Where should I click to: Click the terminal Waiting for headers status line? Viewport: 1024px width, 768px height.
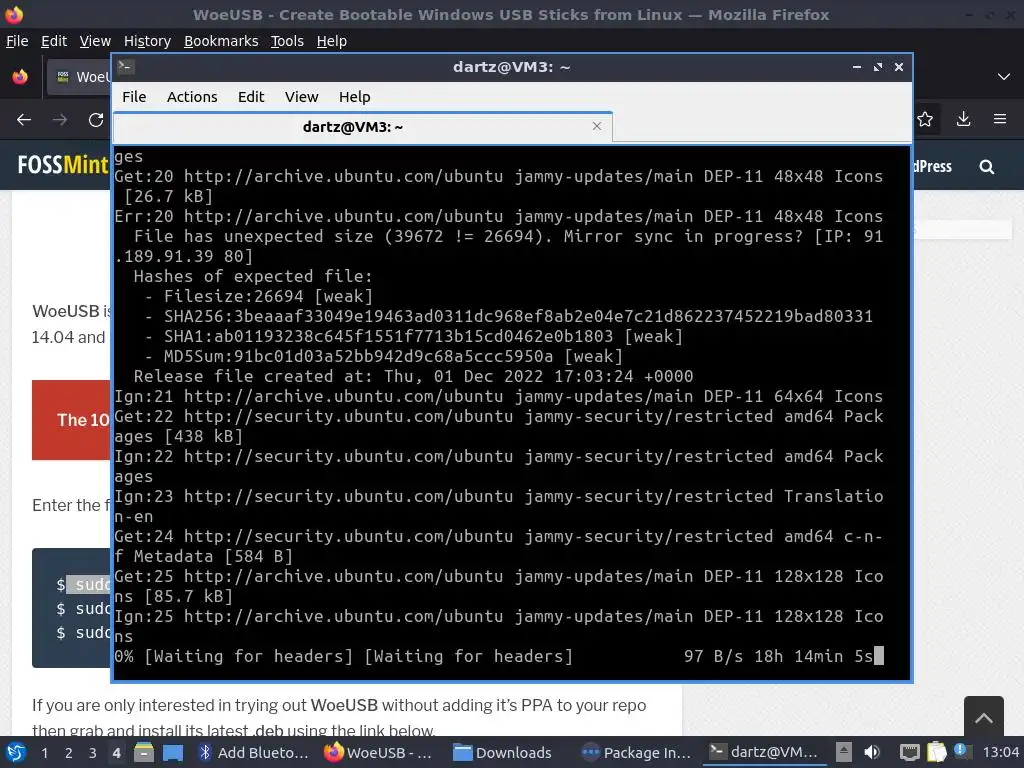(x=498, y=656)
